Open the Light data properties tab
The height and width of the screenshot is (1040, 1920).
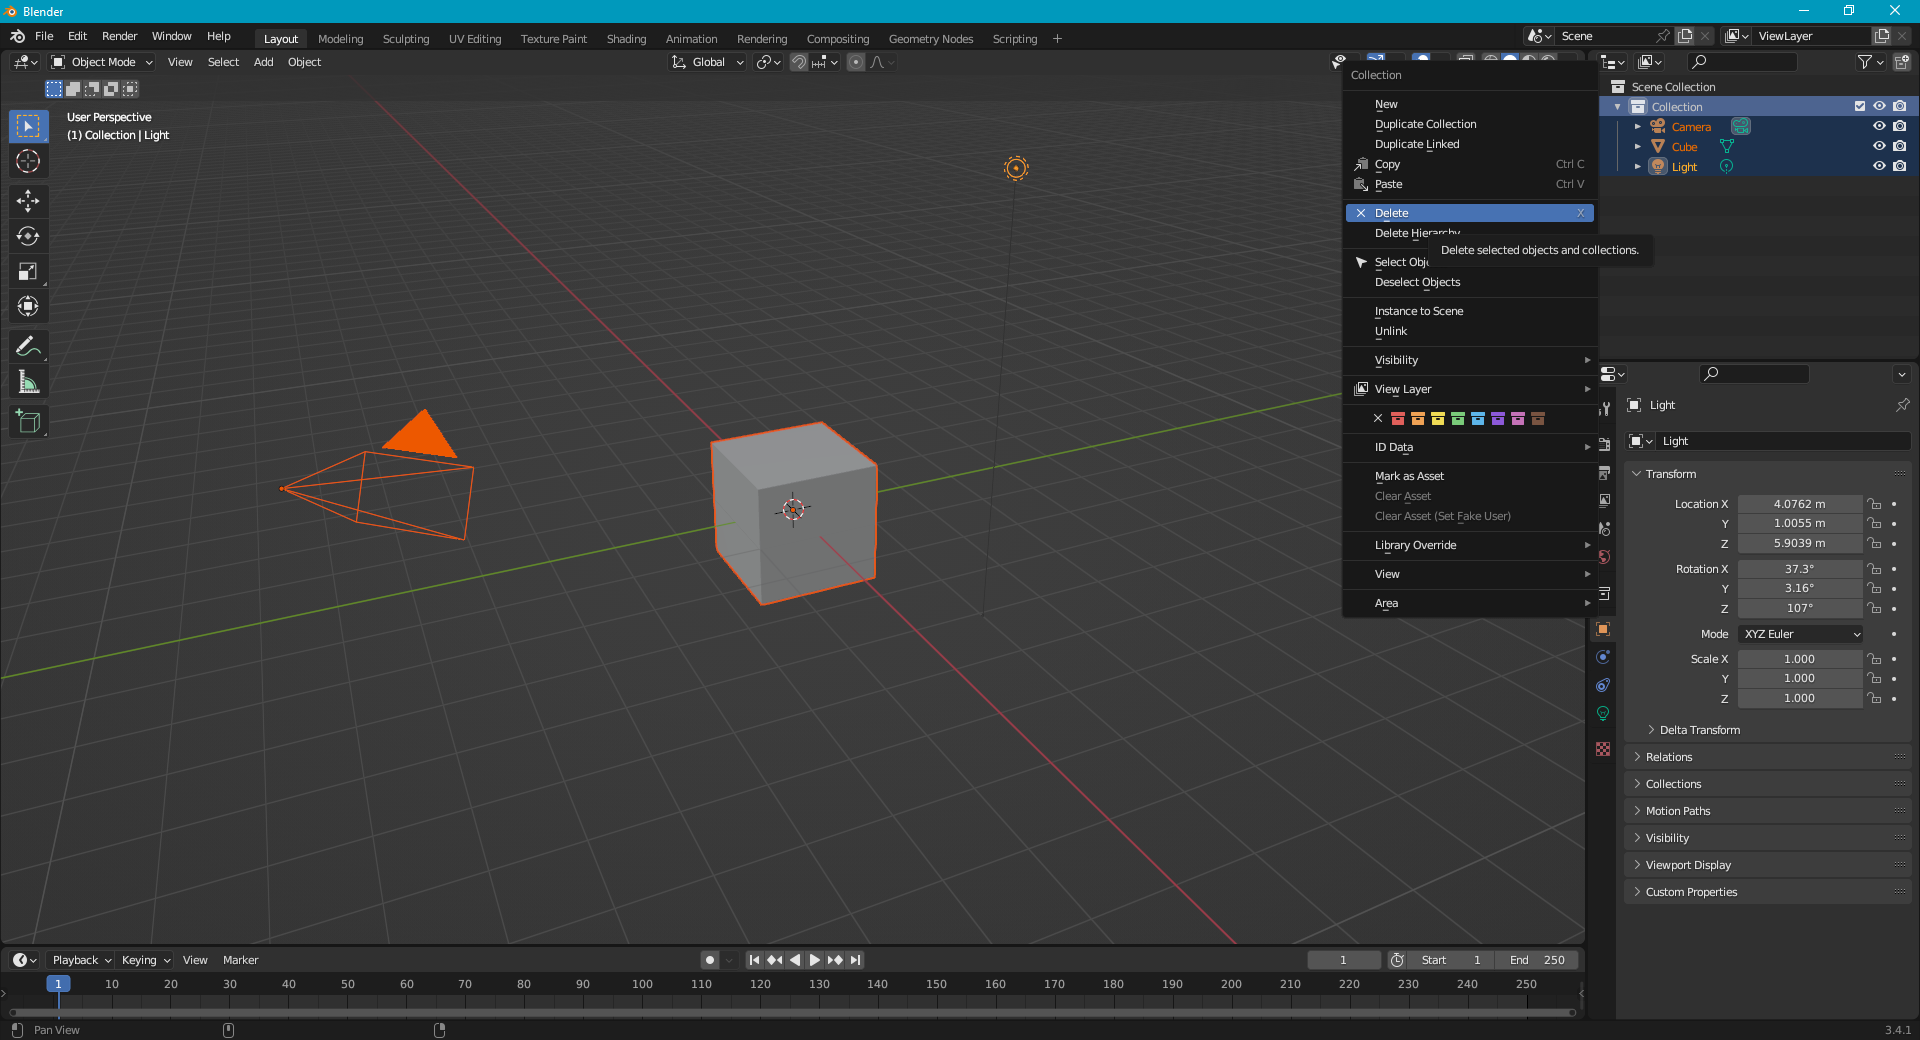coord(1603,713)
